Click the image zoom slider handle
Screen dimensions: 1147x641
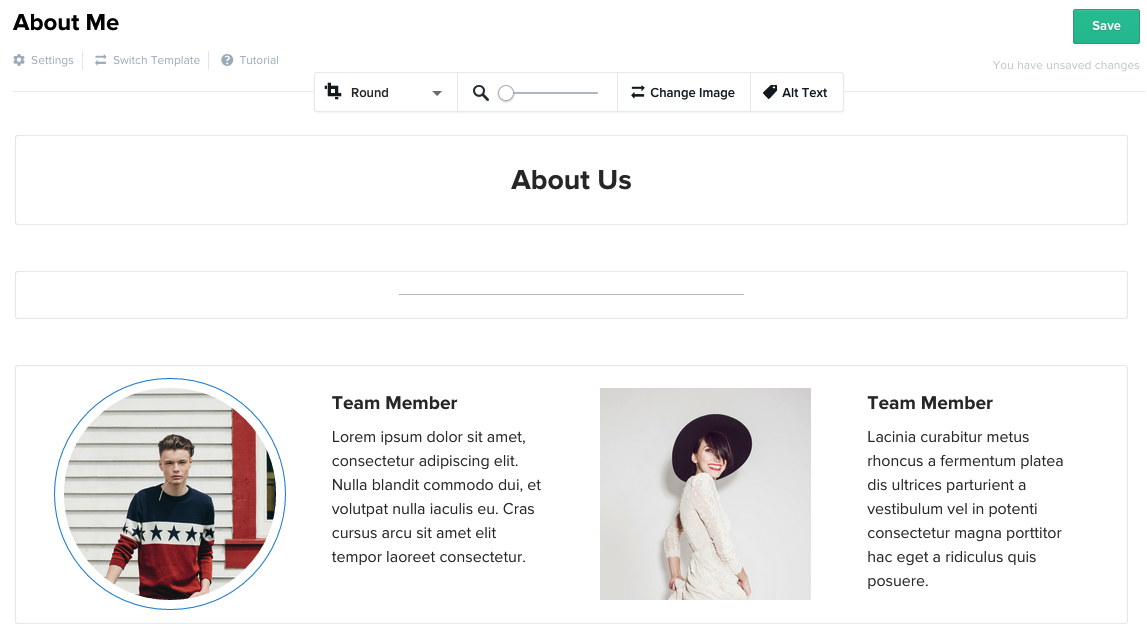click(x=506, y=93)
